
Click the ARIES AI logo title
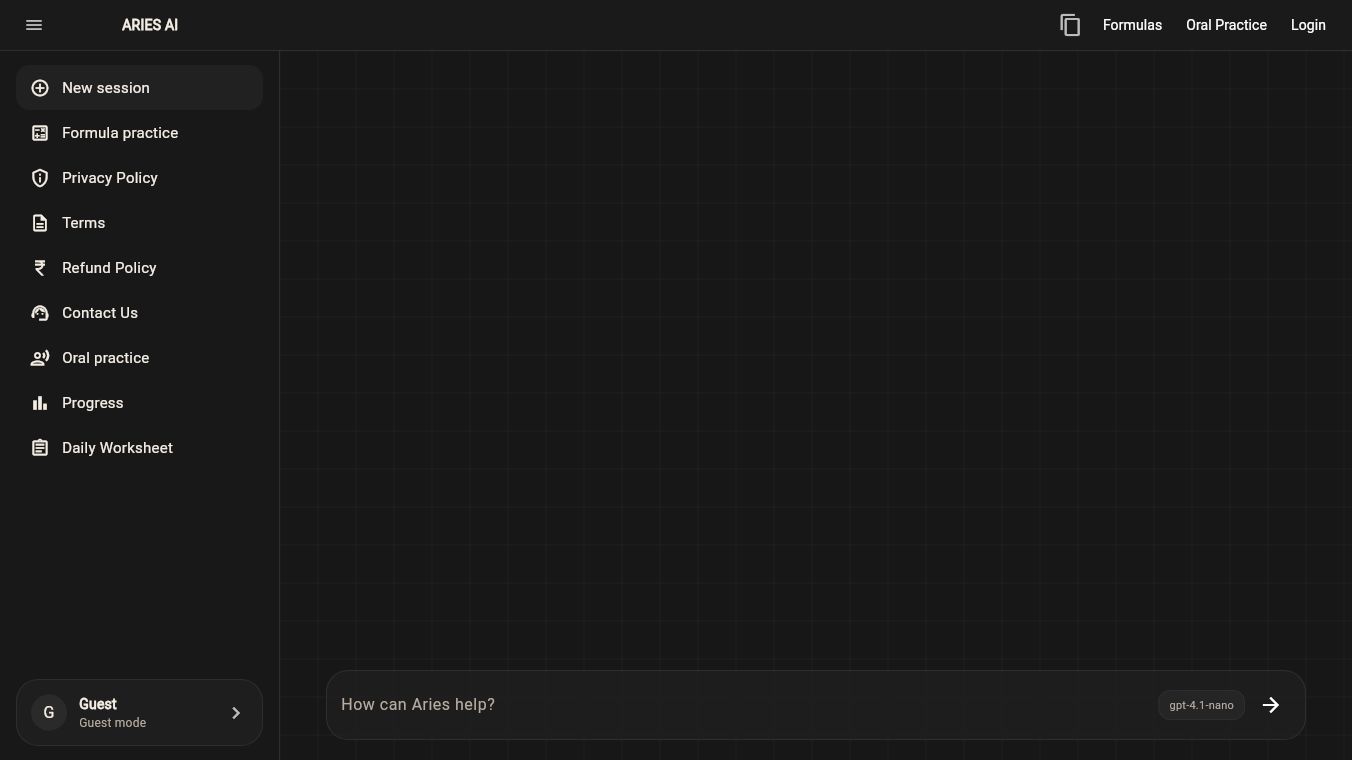[x=150, y=25]
